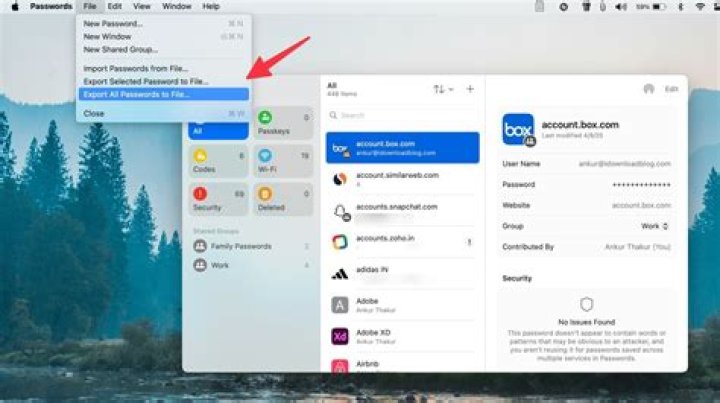
Task: Select the Deleted category tile
Action: [283, 200]
